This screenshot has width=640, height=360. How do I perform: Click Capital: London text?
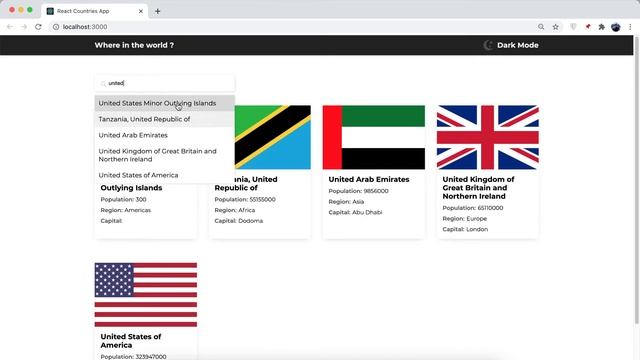click(x=465, y=229)
